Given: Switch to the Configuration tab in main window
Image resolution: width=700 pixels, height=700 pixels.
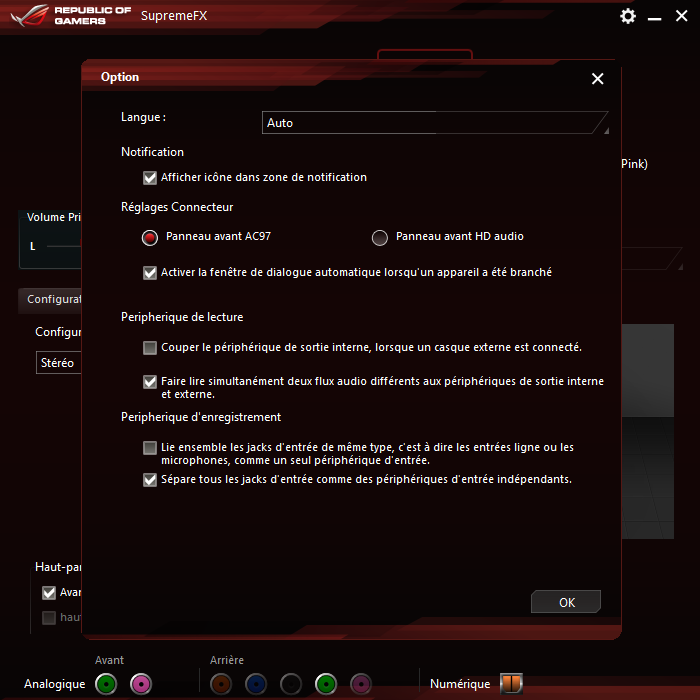Looking at the screenshot, I should (x=50, y=300).
